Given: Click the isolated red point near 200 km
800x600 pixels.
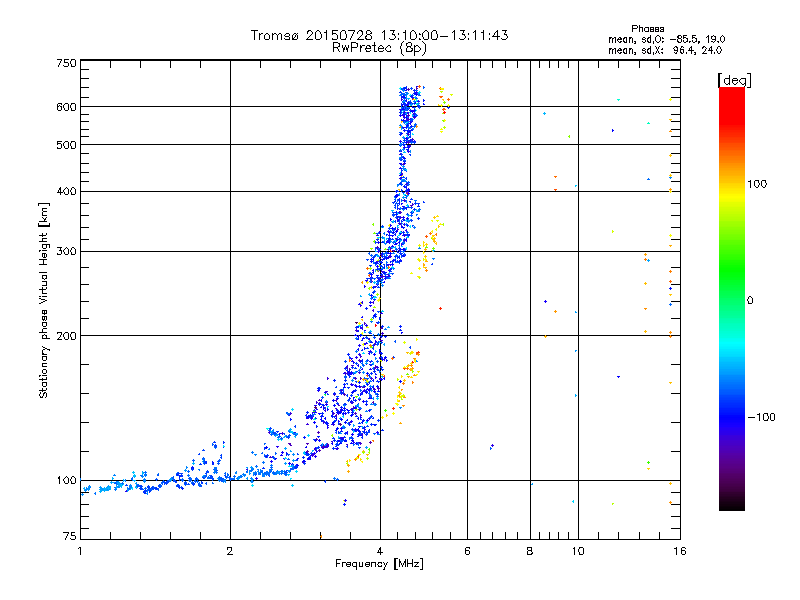Looking at the screenshot, I should tap(440, 309).
